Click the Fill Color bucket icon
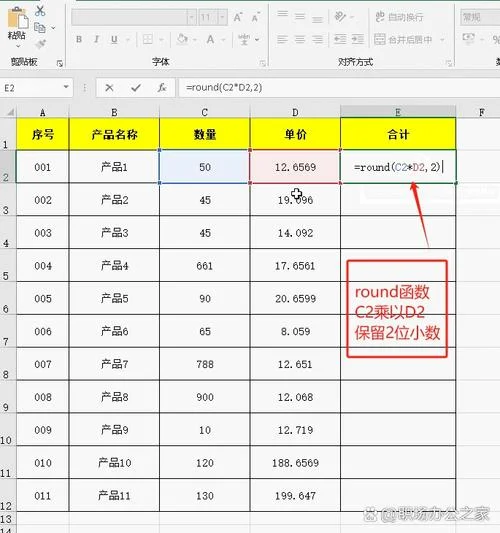 [182, 39]
